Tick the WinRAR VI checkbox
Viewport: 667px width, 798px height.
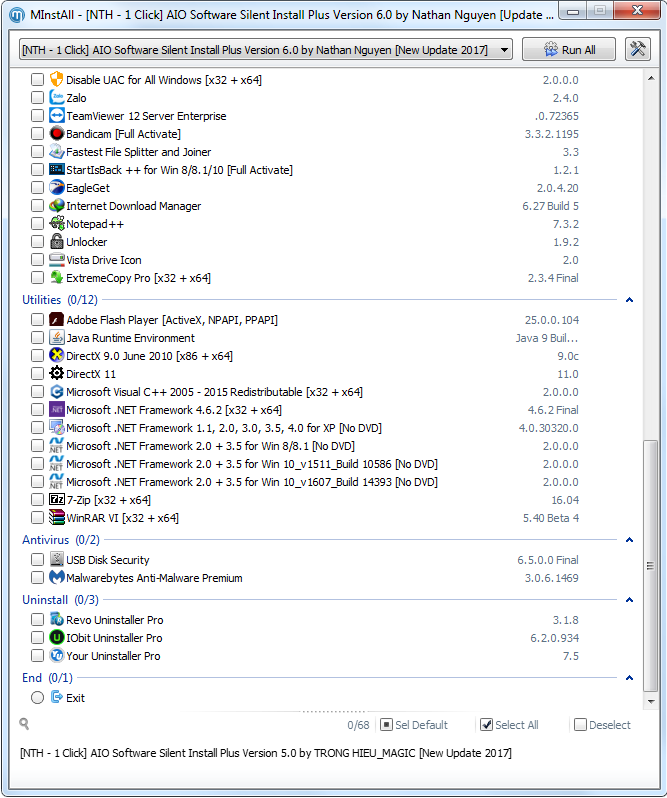(x=37, y=518)
